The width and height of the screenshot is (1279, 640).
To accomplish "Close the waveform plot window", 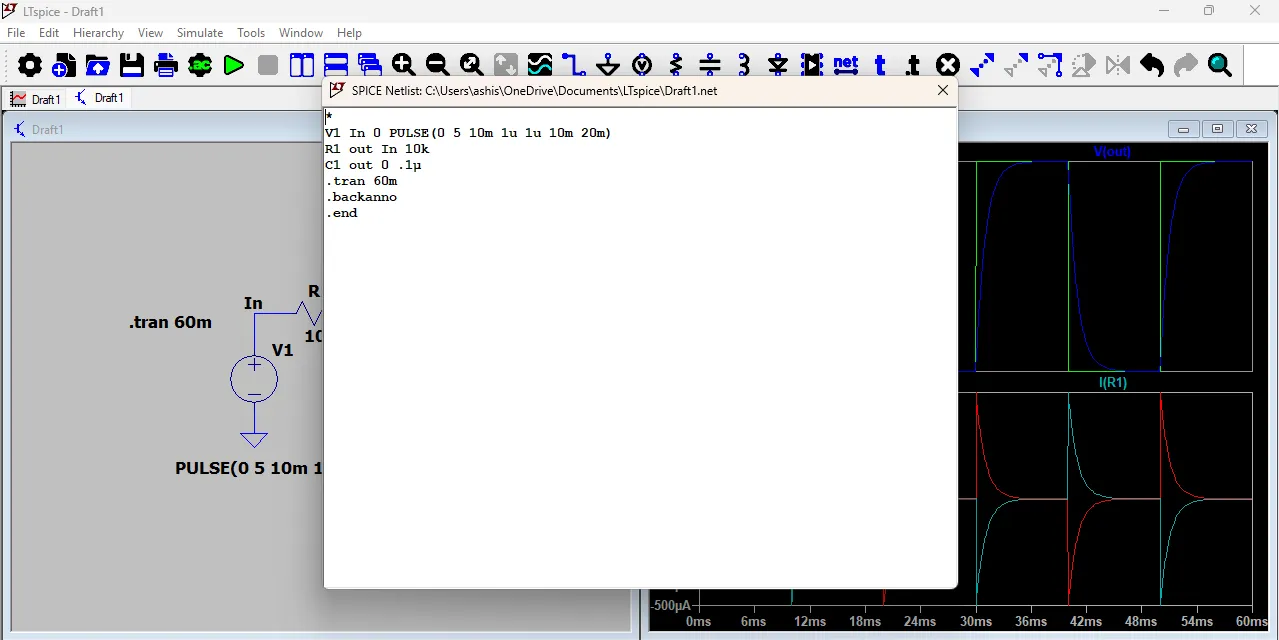I will point(1252,129).
